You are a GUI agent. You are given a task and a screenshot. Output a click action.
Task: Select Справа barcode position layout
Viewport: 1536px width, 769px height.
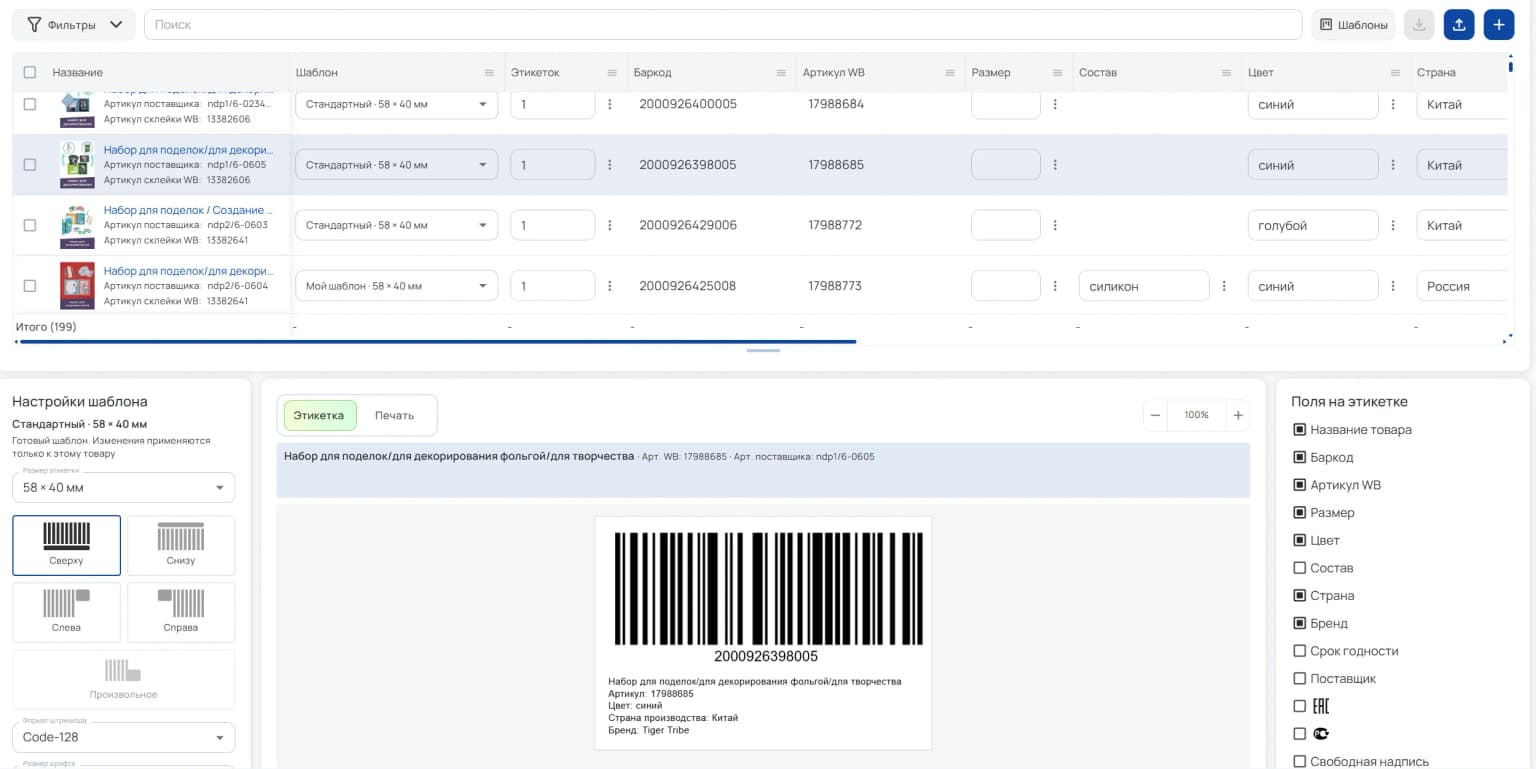181,612
